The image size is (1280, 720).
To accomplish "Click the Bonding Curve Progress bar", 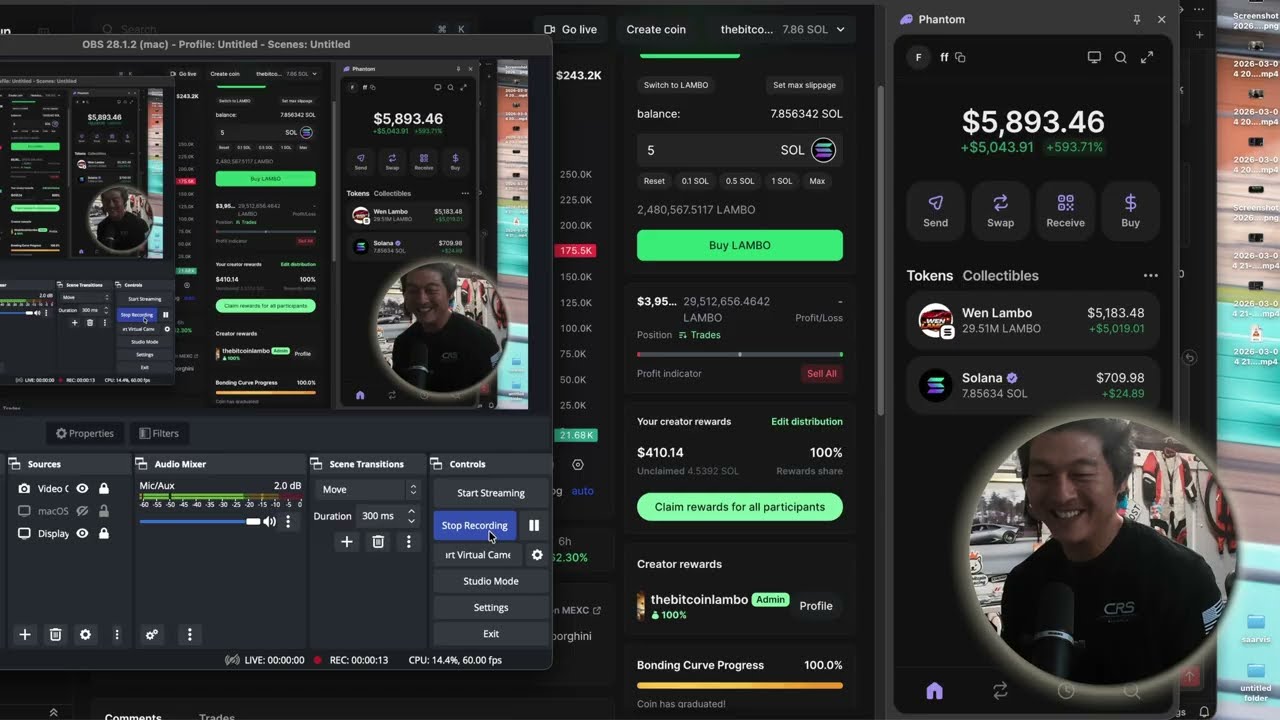I will point(740,685).
